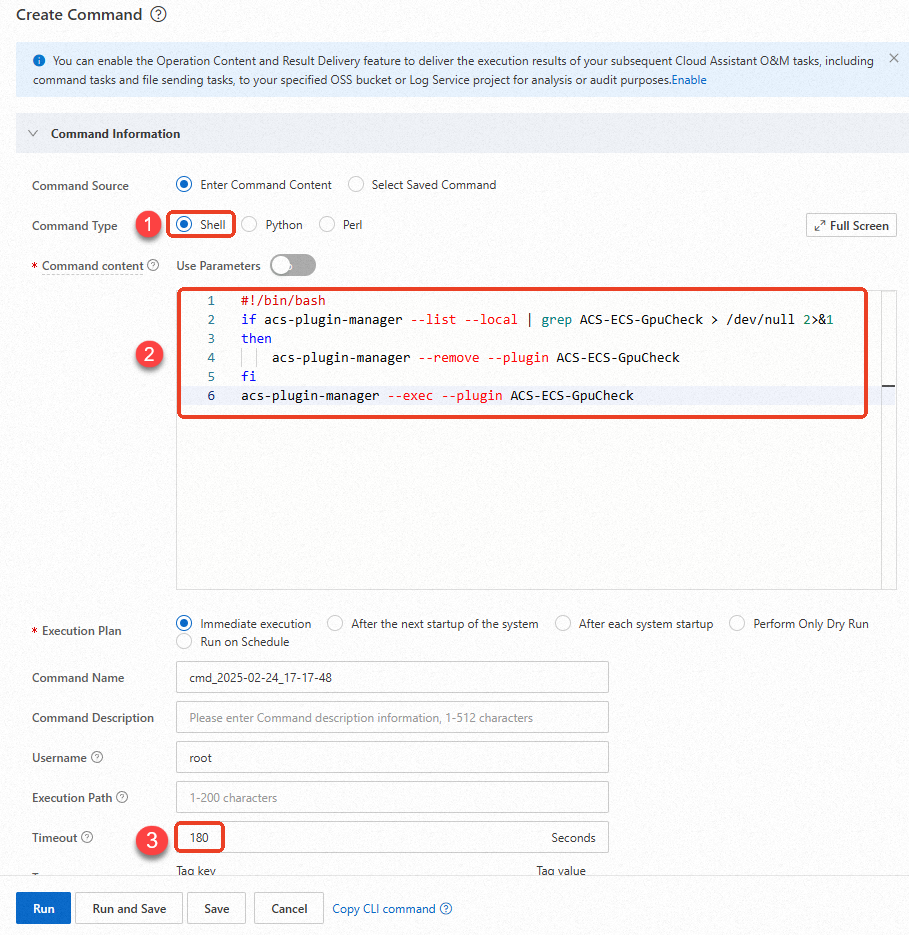
Task: Open the Create Command help icon
Action: [x=158, y=14]
